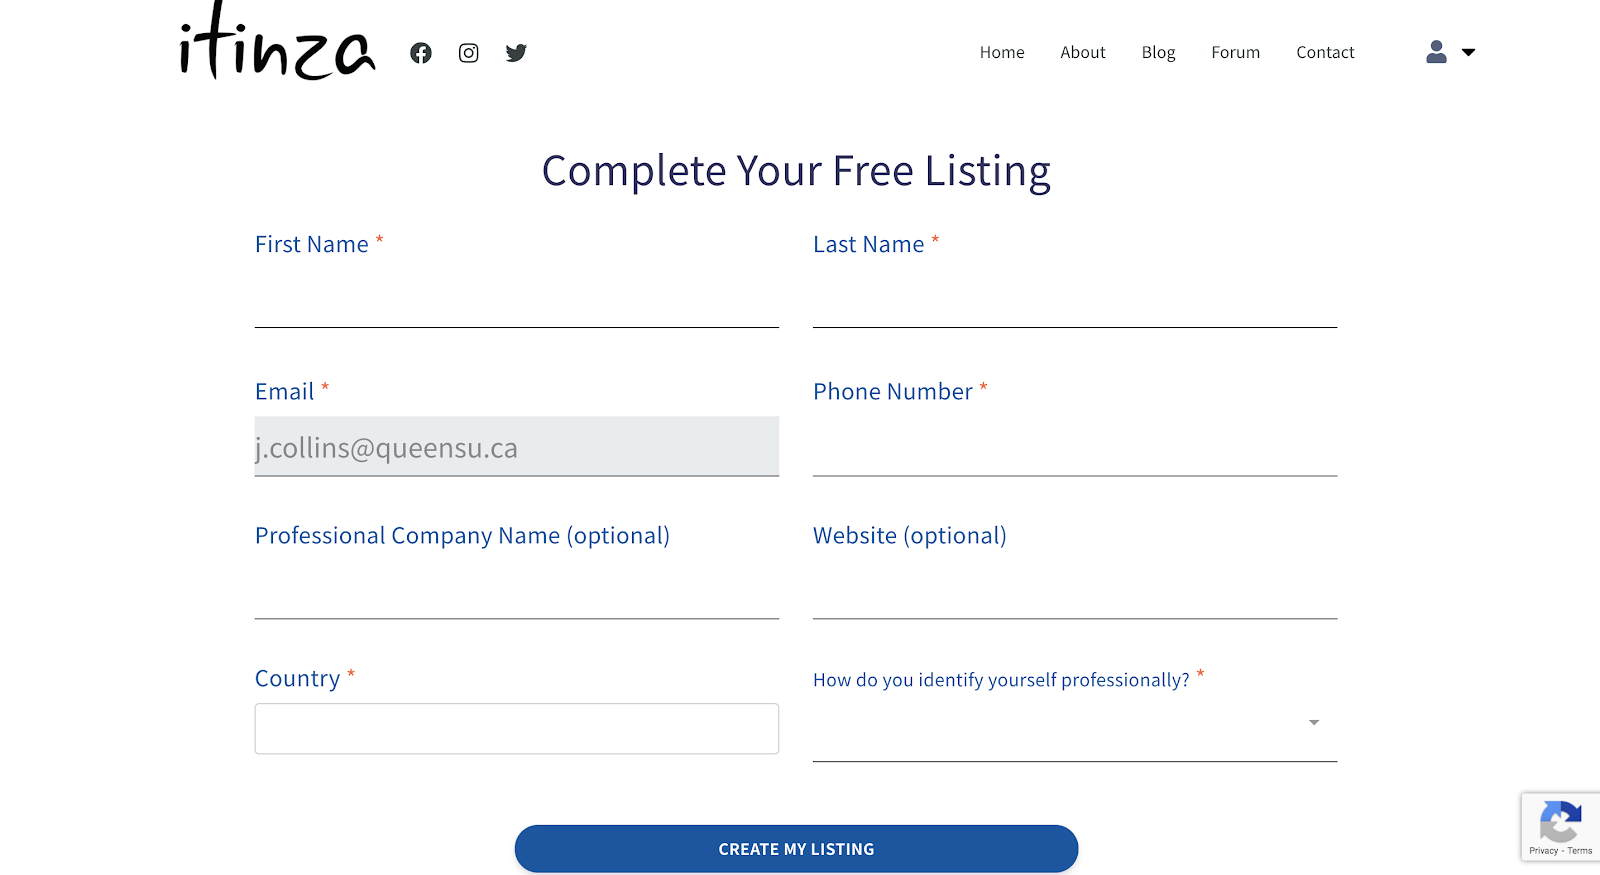This screenshot has width=1600, height=875.
Task: Click the Professional Company Name field
Action: [516, 592]
